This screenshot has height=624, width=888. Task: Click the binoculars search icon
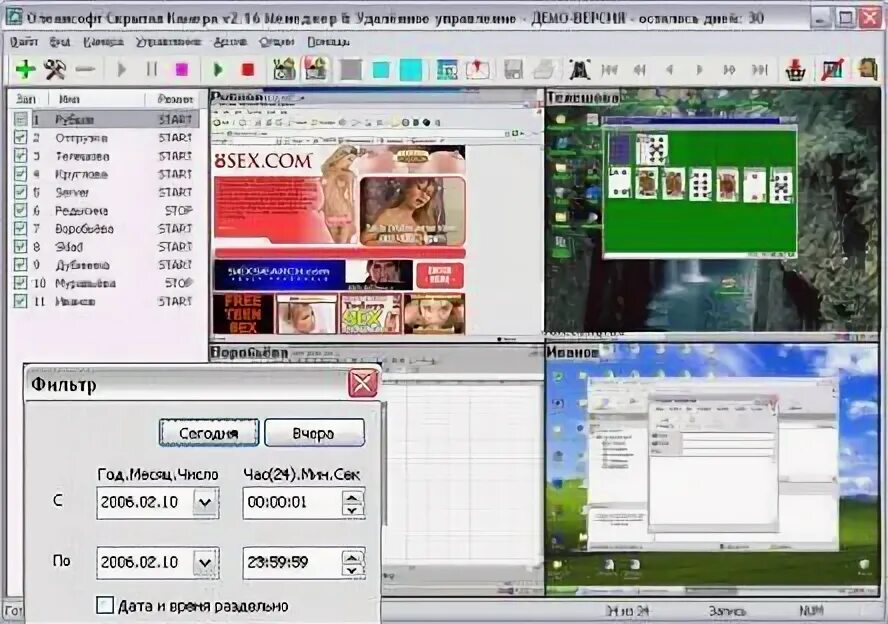[x=579, y=70]
